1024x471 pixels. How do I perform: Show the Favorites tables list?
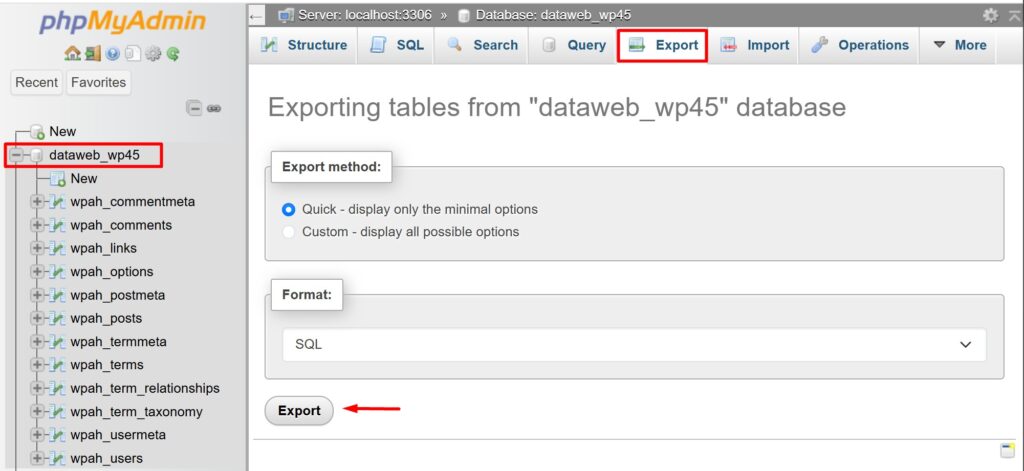click(99, 83)
